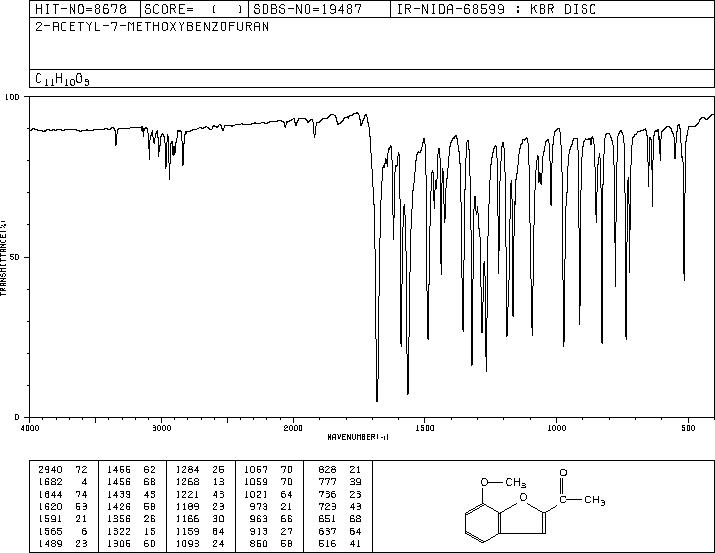Select the 723 peak entry in table

point(340,506)
